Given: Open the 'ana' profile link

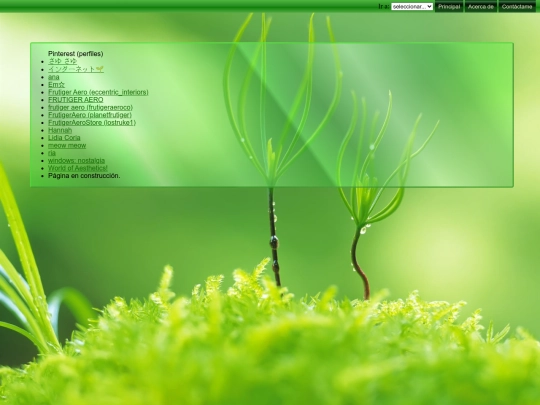Looking at the screenshot, I should click(x=54, y=77).
